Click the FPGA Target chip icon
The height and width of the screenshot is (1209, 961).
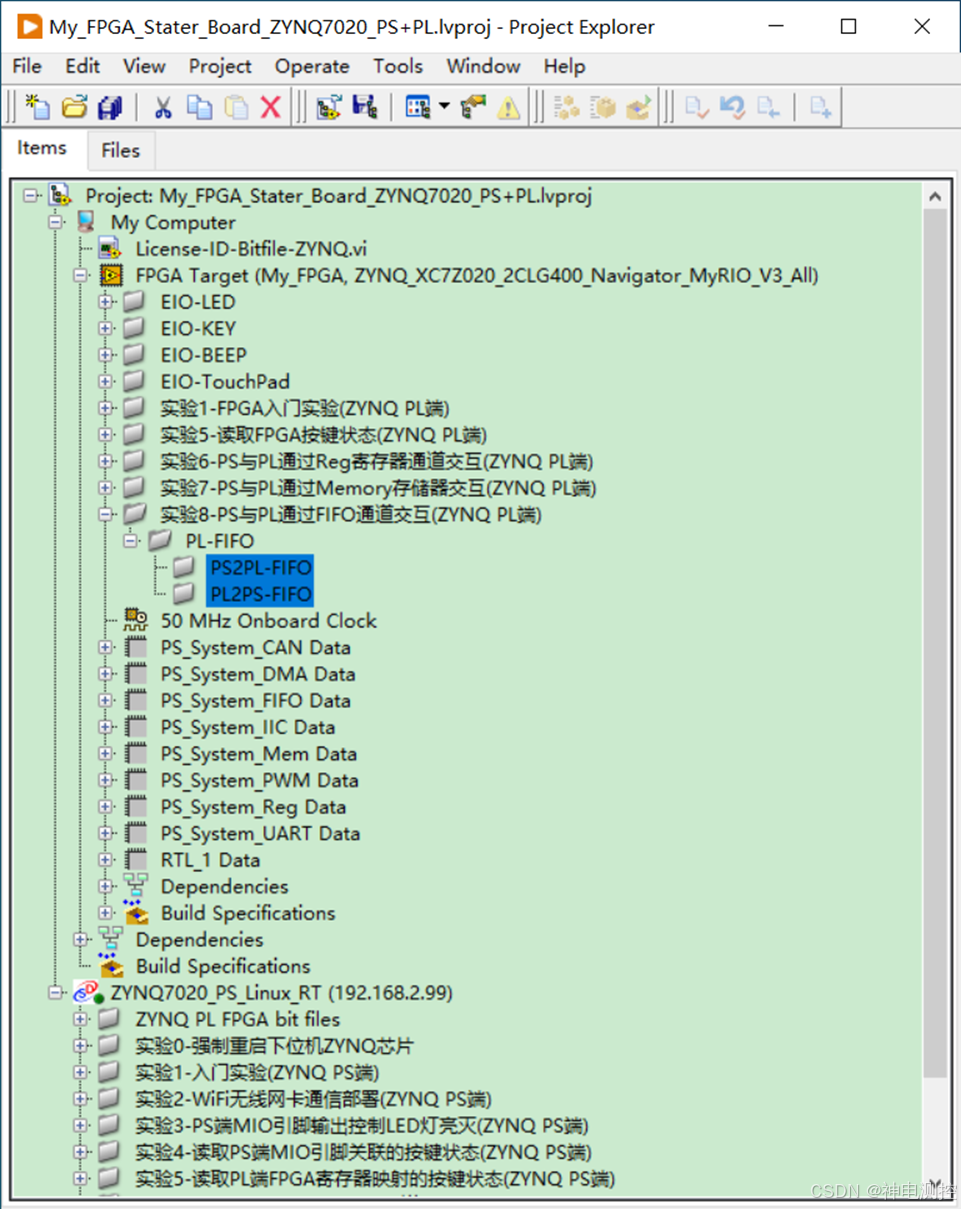(x=111, y=275)
